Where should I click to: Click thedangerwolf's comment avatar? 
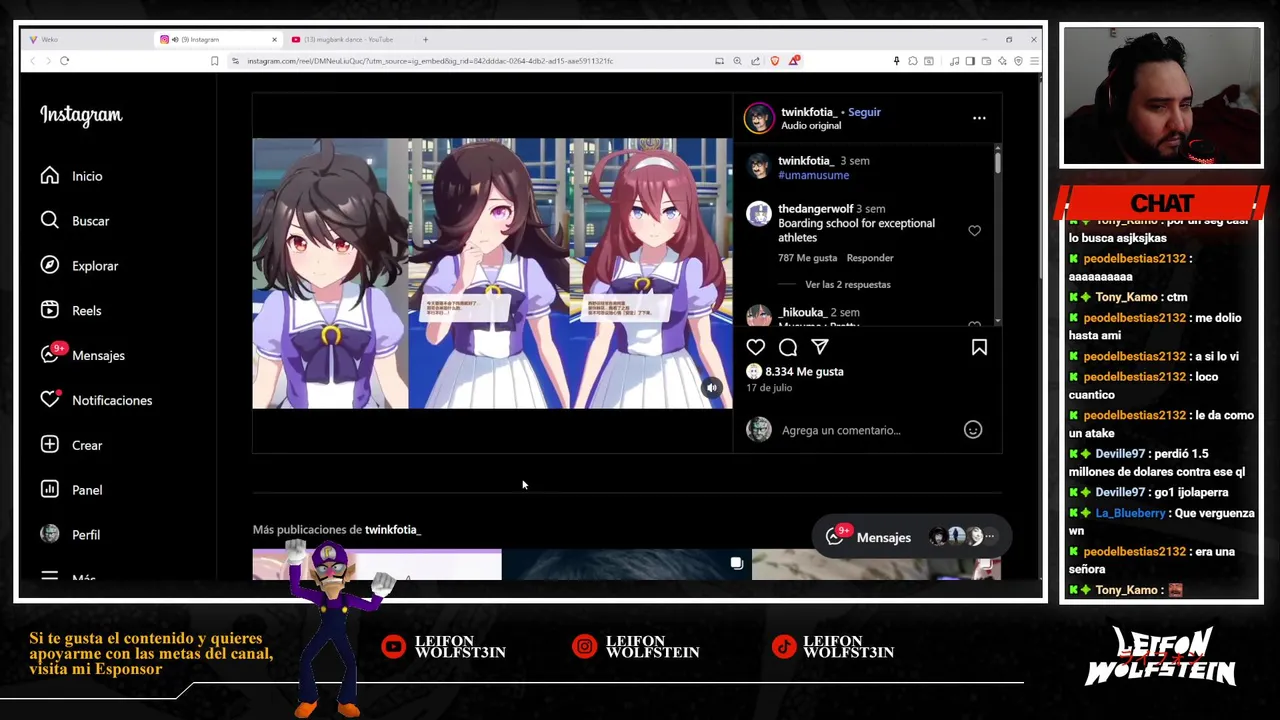[x=759, y=214]
